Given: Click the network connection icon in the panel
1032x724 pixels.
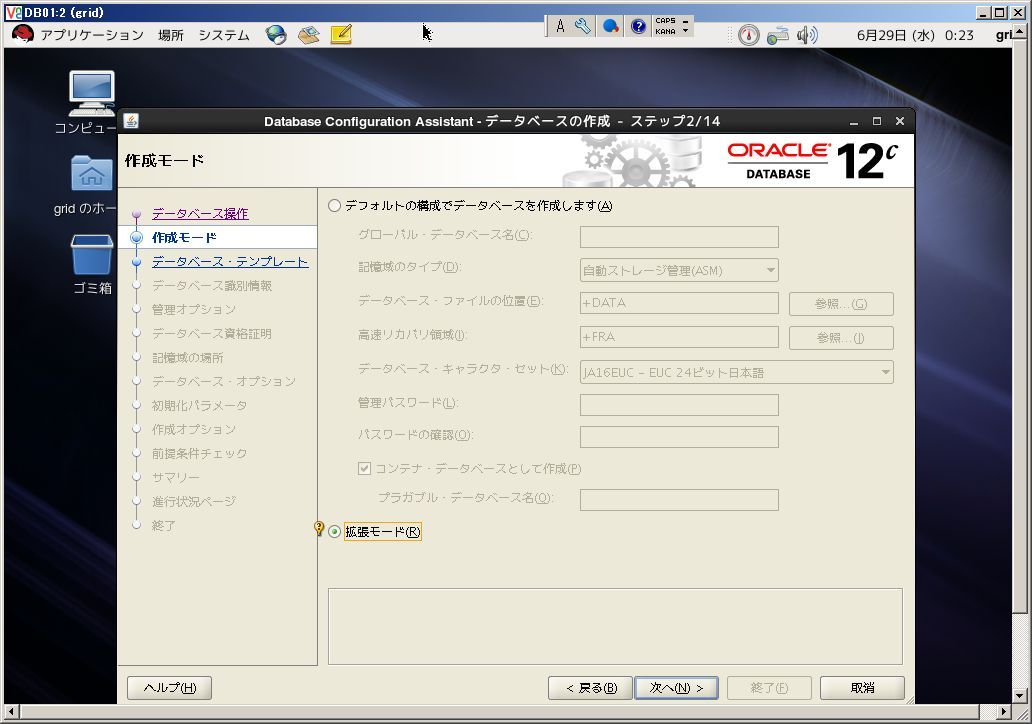Looking at the screenshot, I should (x=778, y=35).
